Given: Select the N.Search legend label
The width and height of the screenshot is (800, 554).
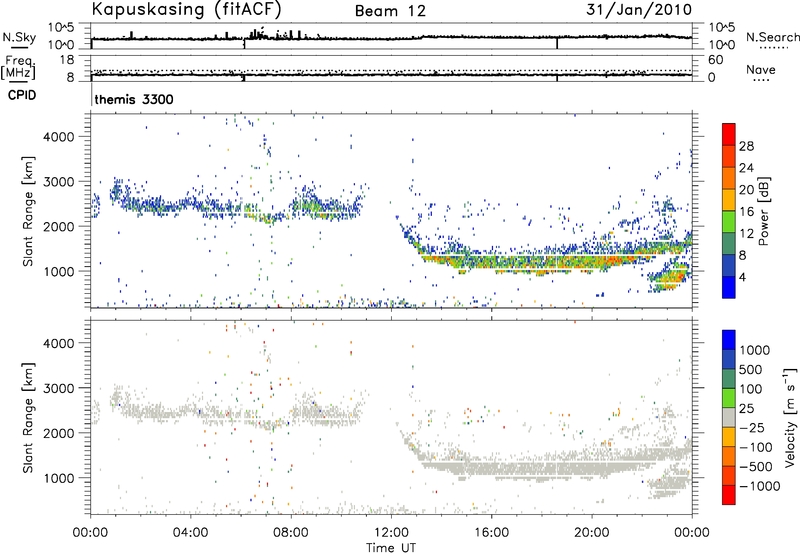Looking at the screenshot, I should [772, 37].
